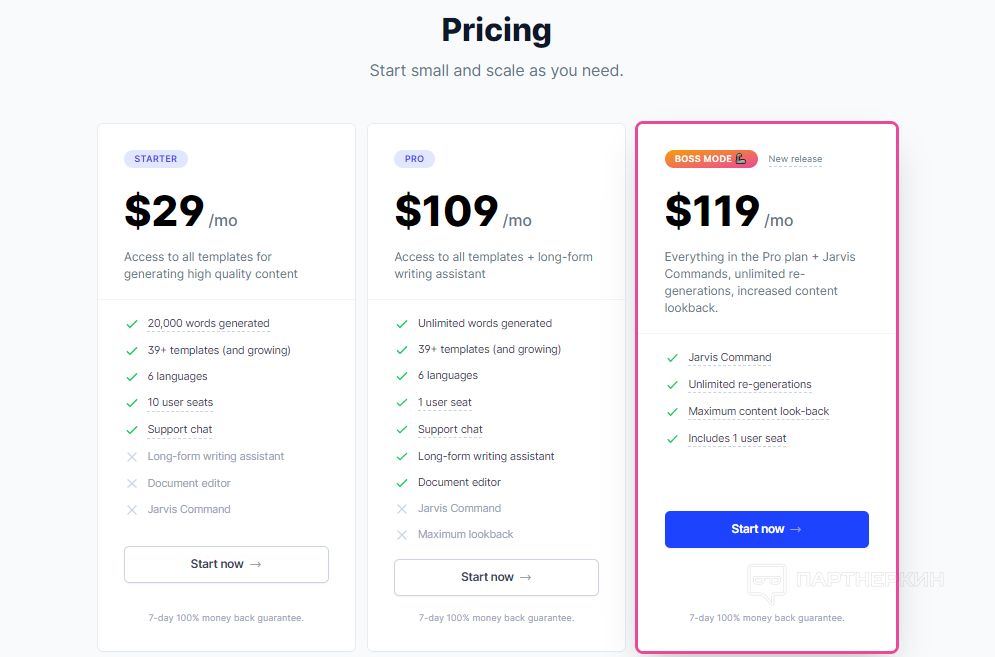995x657 pixels.
Task: Click checkmark icon beside Pro Document editor
Action: pyautogui.click(x=402, y=483)
